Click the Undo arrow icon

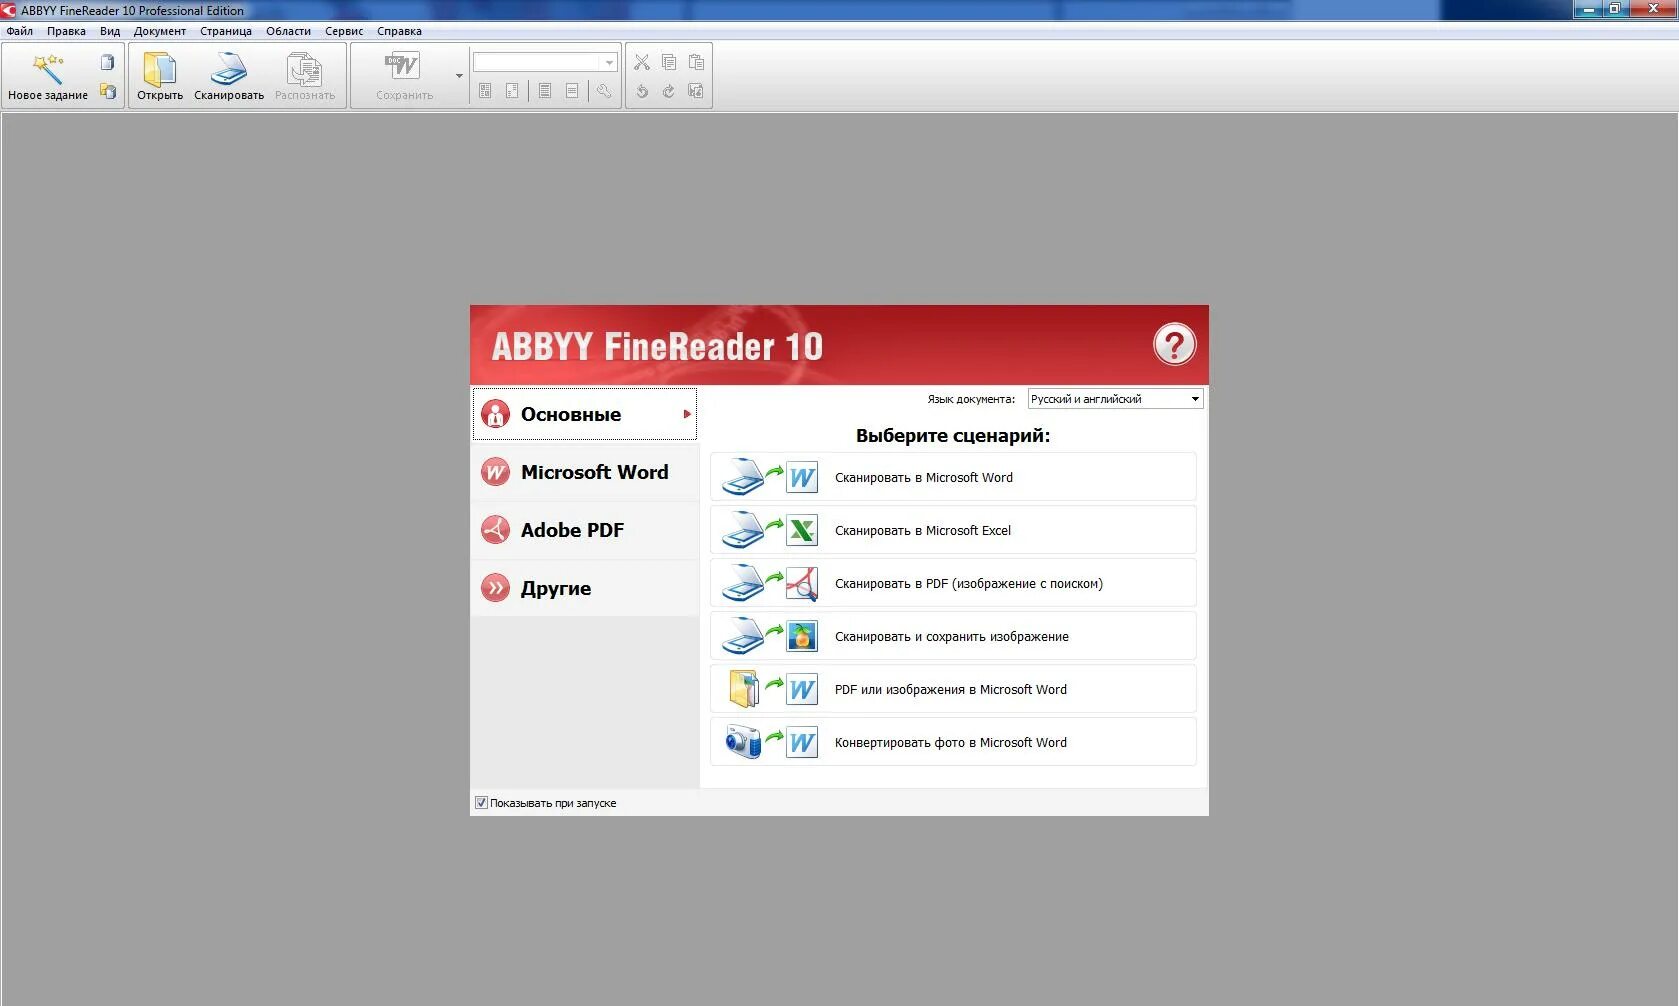(x=642, y=91)
